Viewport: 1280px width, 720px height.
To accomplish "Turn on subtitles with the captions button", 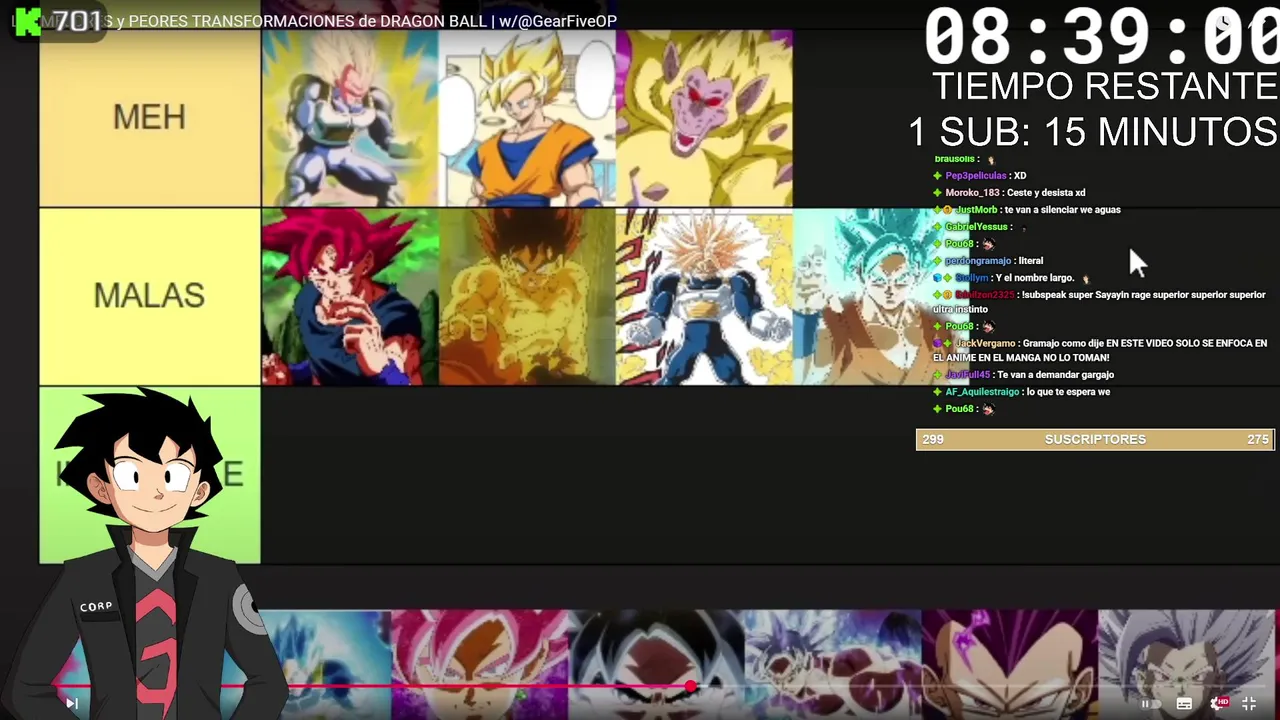I will 1184,704.
